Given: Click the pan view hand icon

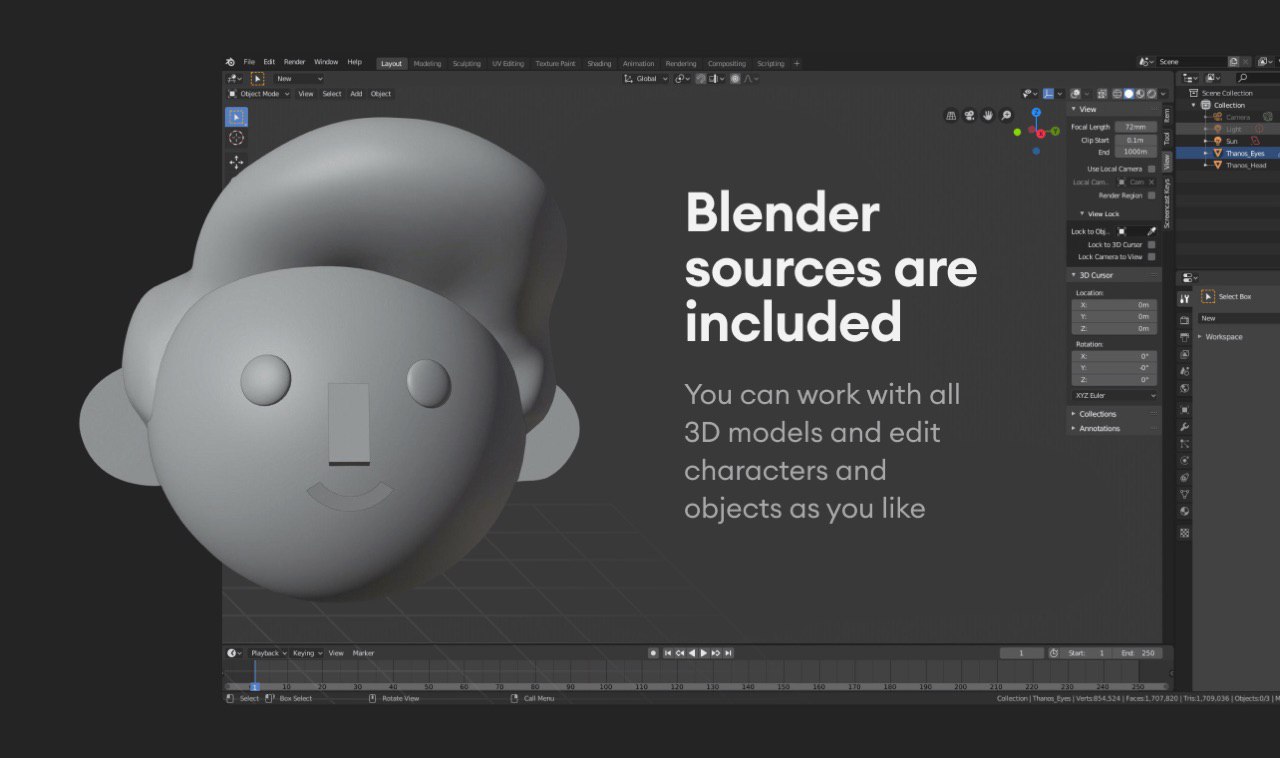Looking at the screenshot, I should point(988,115).
